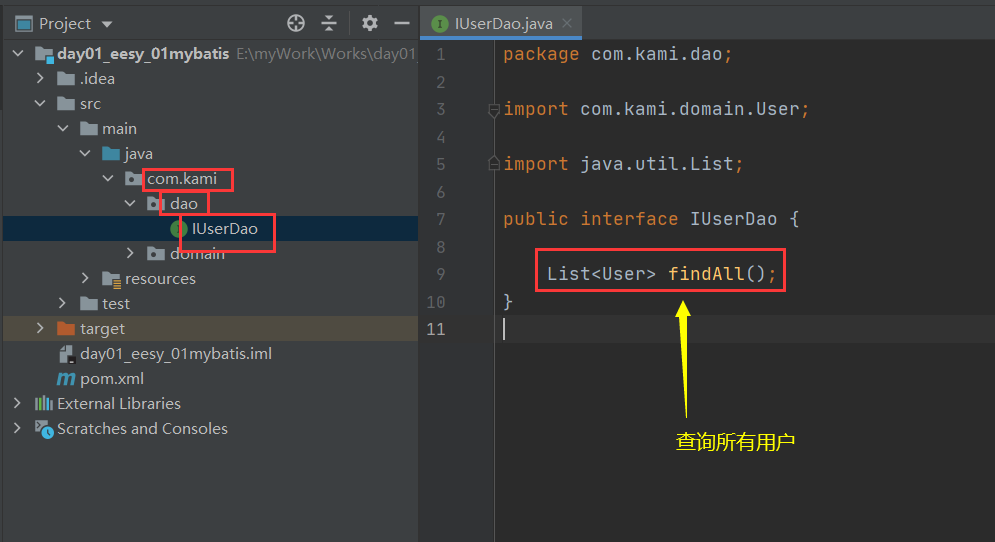This screenshot has width=995, height=542.
Task: Click the IUserDao interface name in code
Action: tap(734, 220)
